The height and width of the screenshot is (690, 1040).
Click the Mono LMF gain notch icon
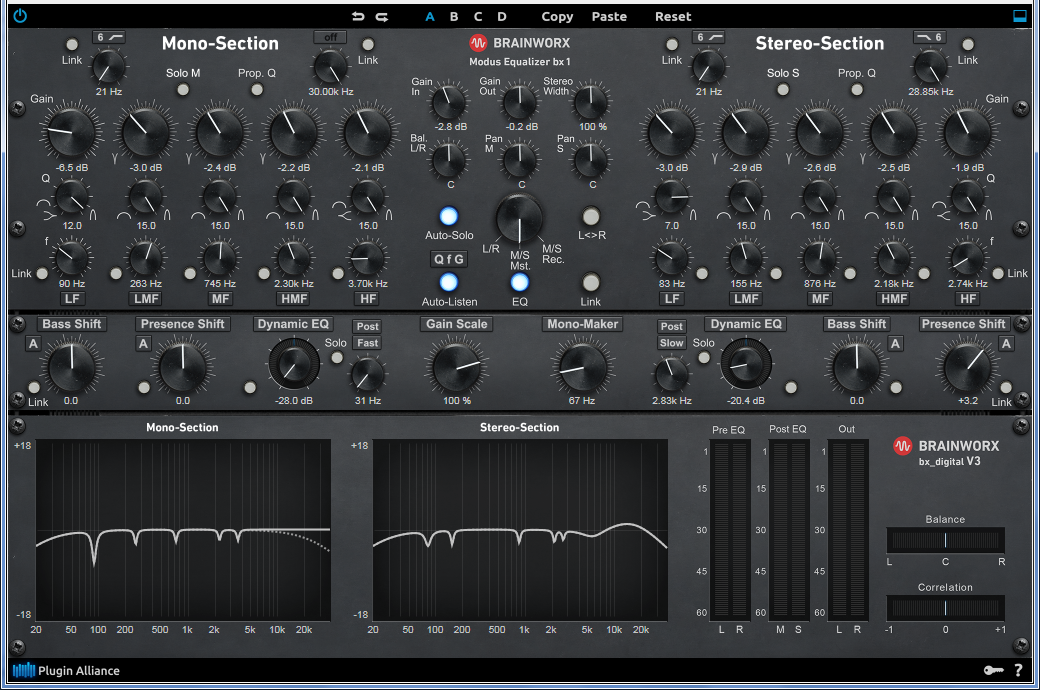[x=115, y=159]
